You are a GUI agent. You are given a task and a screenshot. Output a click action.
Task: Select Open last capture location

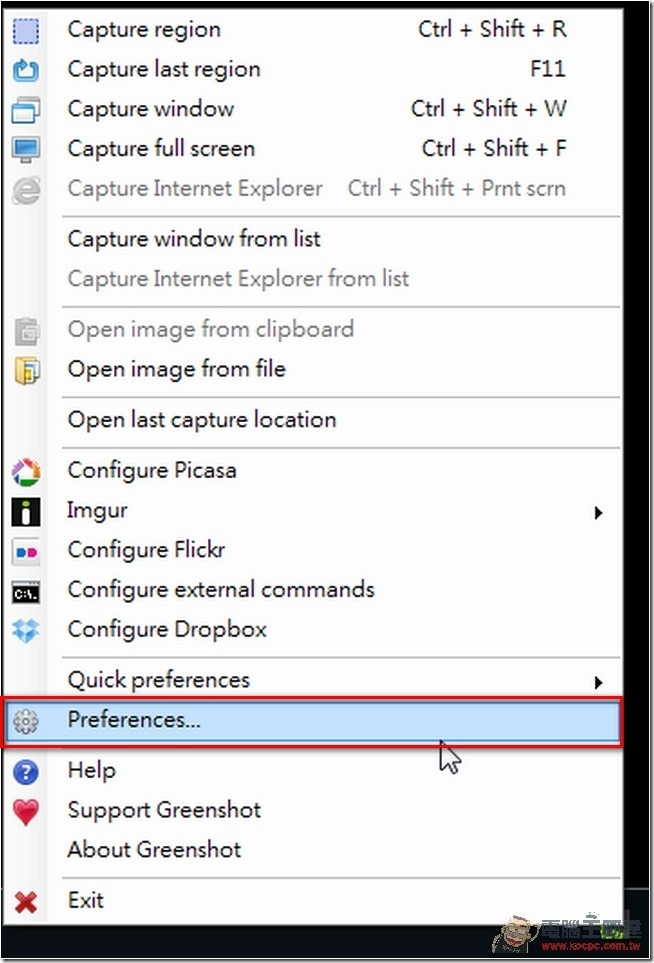202,420
